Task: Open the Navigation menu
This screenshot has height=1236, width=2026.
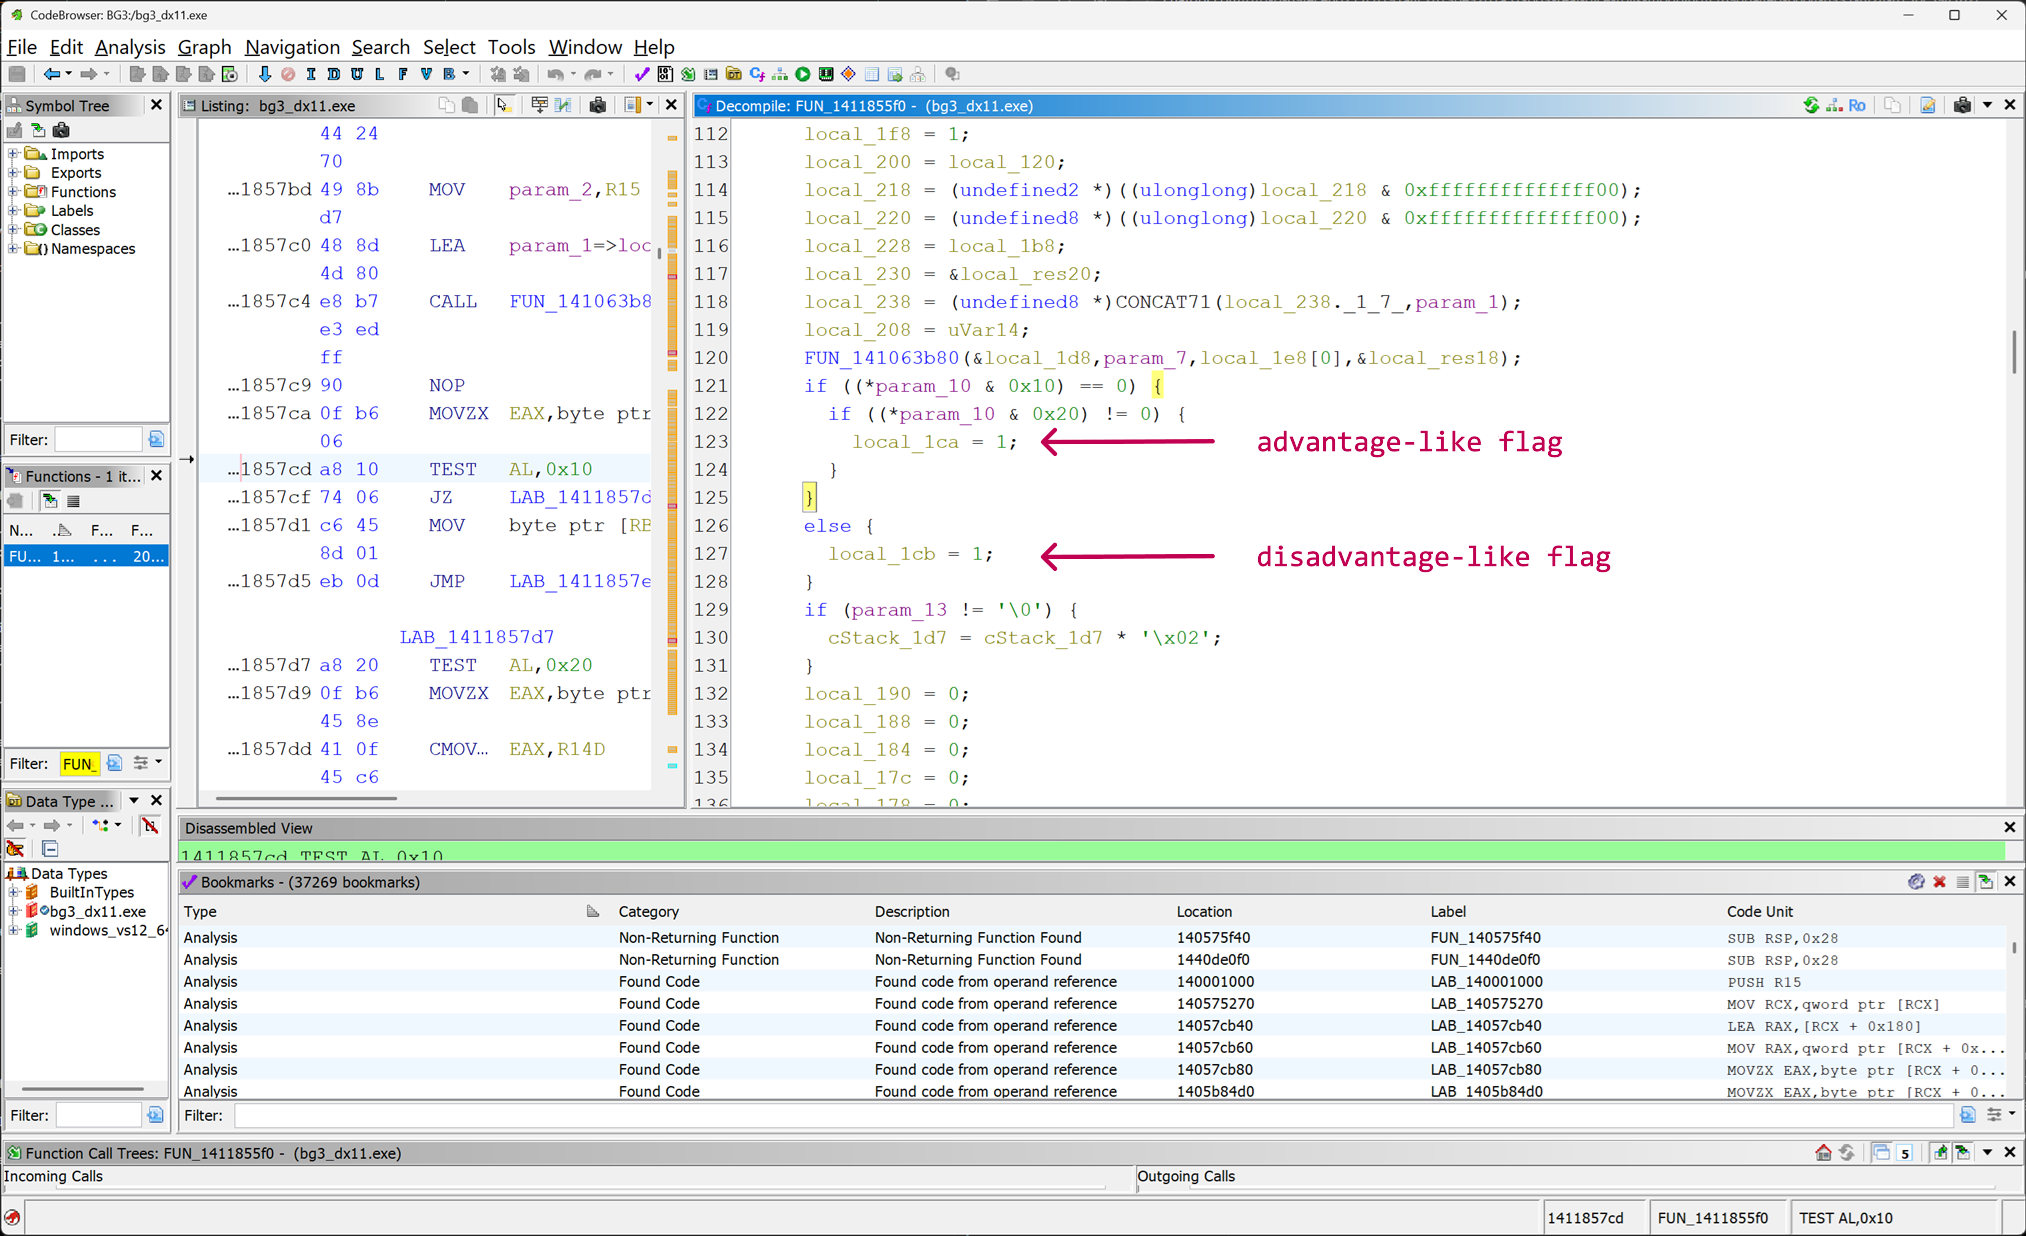Action: pyautogui.click(x=292, y=47)
